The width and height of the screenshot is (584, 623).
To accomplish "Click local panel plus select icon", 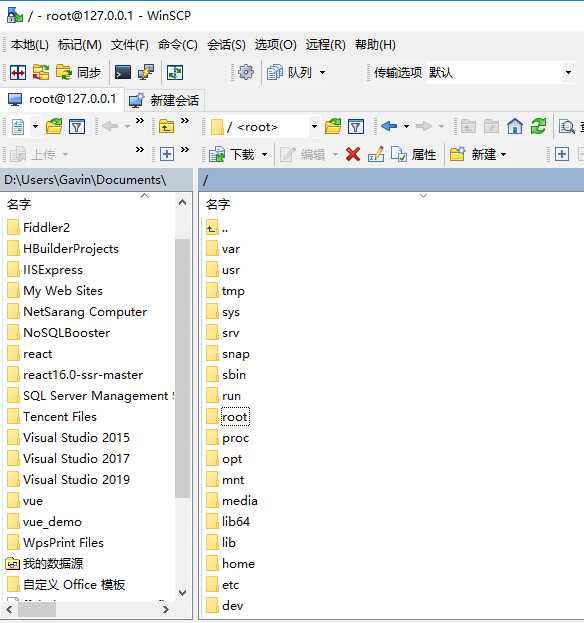I will pos(167,154).
